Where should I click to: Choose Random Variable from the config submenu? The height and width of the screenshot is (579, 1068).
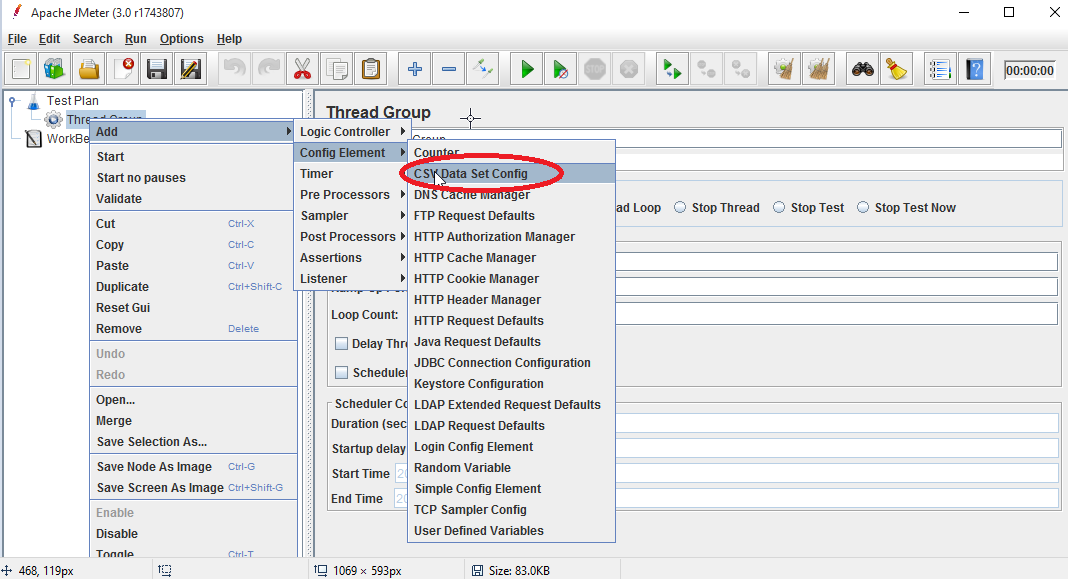[512, 468]
